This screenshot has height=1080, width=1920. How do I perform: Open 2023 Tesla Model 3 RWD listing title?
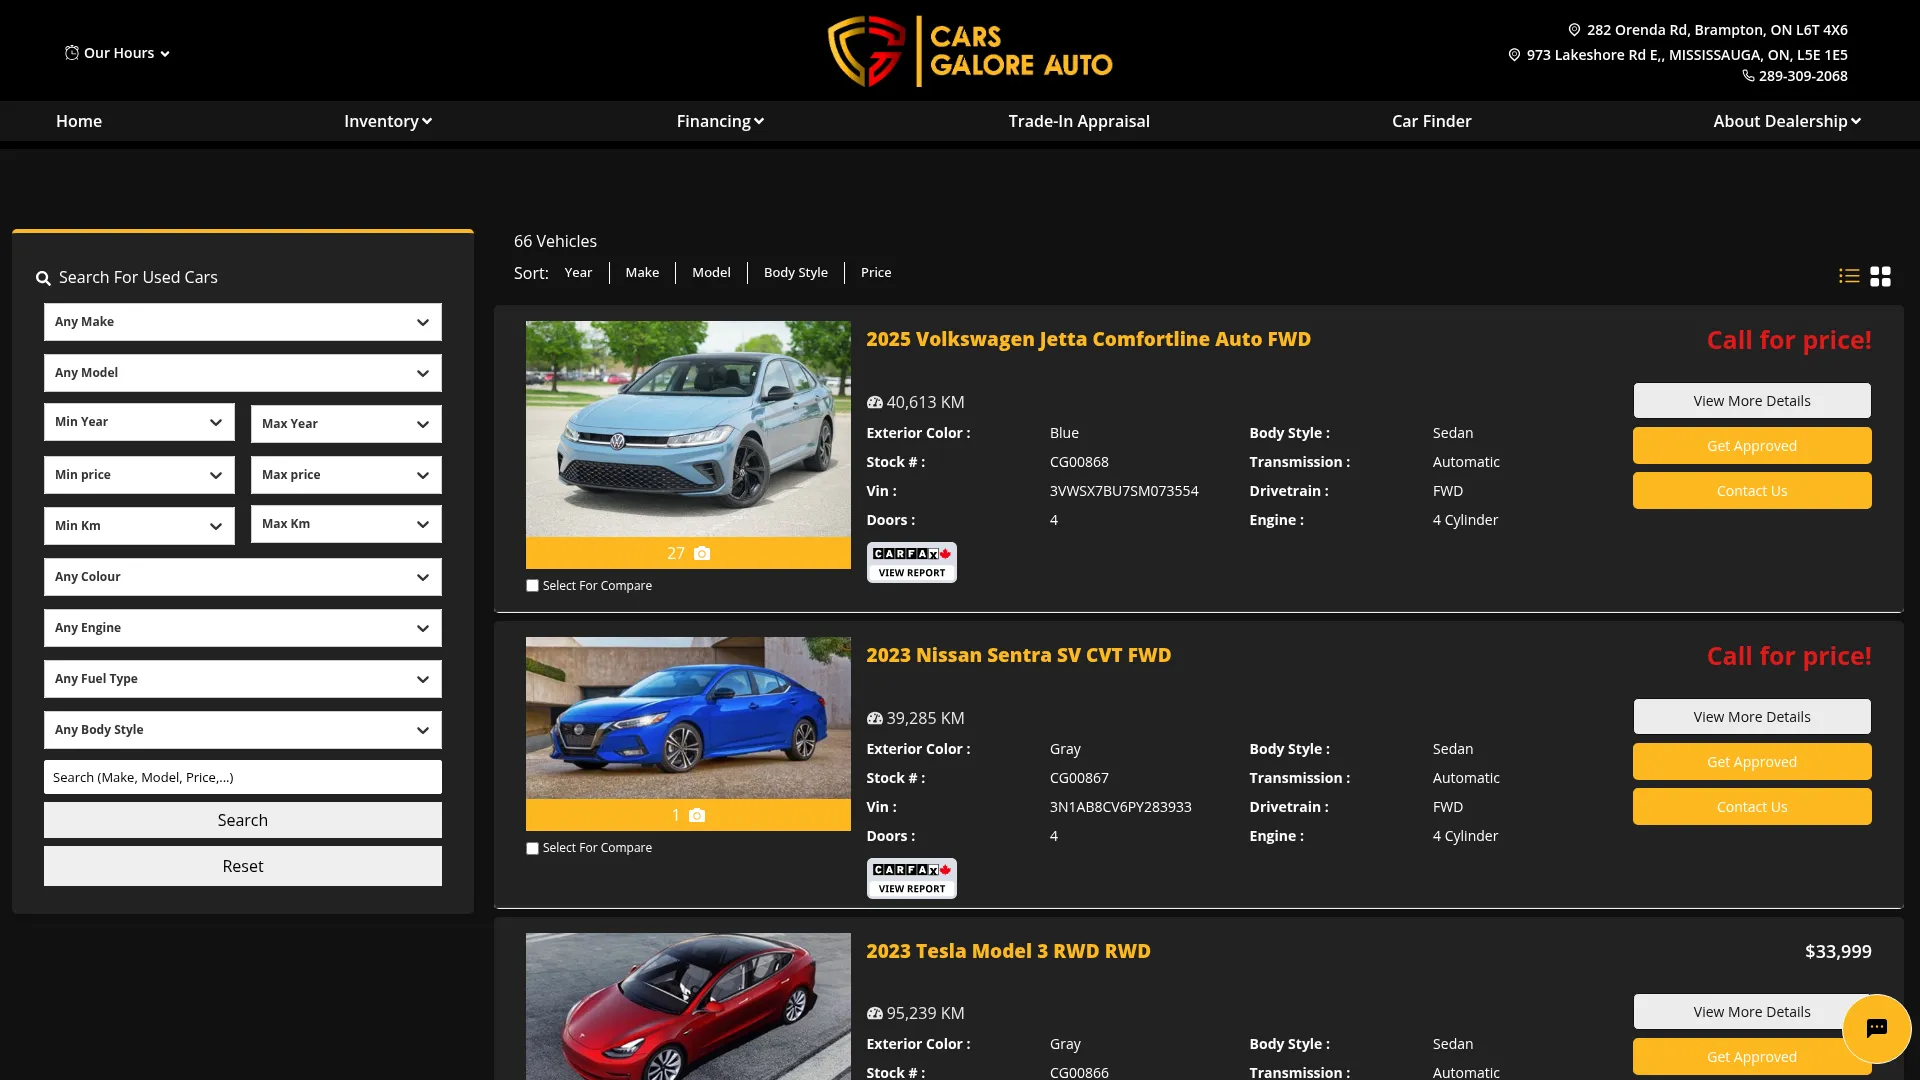pyautogui.click(x=1008, y=951)
